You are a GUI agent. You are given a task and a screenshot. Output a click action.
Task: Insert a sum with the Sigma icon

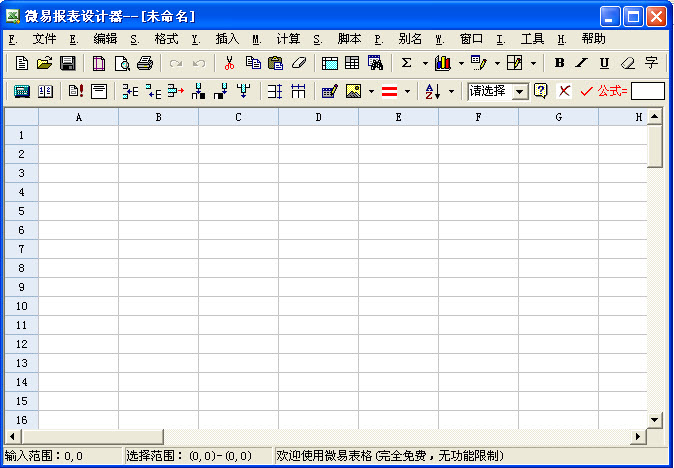pos(406,63)
